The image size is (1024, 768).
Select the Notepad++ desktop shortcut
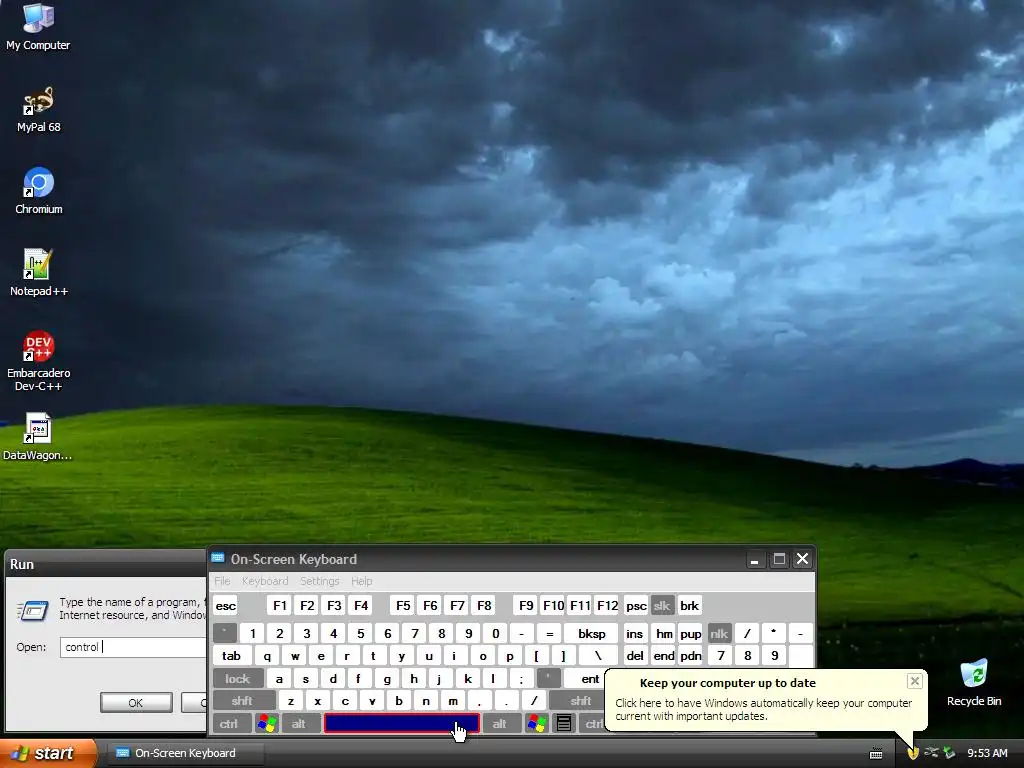click(x=39, y=272)
